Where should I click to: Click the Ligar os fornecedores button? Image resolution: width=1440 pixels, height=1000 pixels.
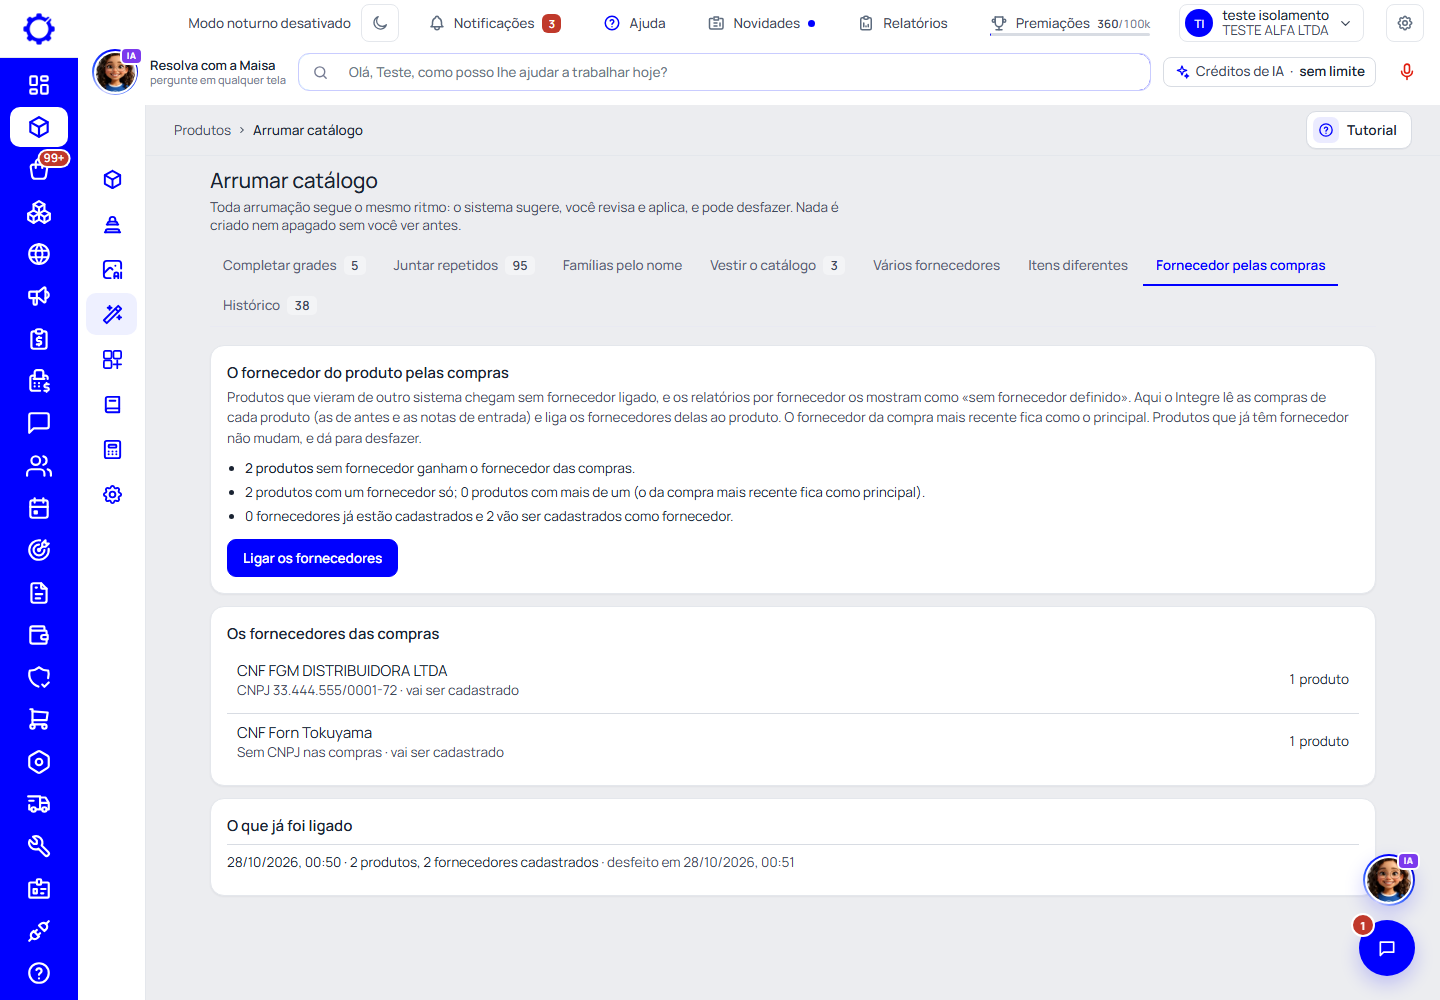click(x=312, y=558)
